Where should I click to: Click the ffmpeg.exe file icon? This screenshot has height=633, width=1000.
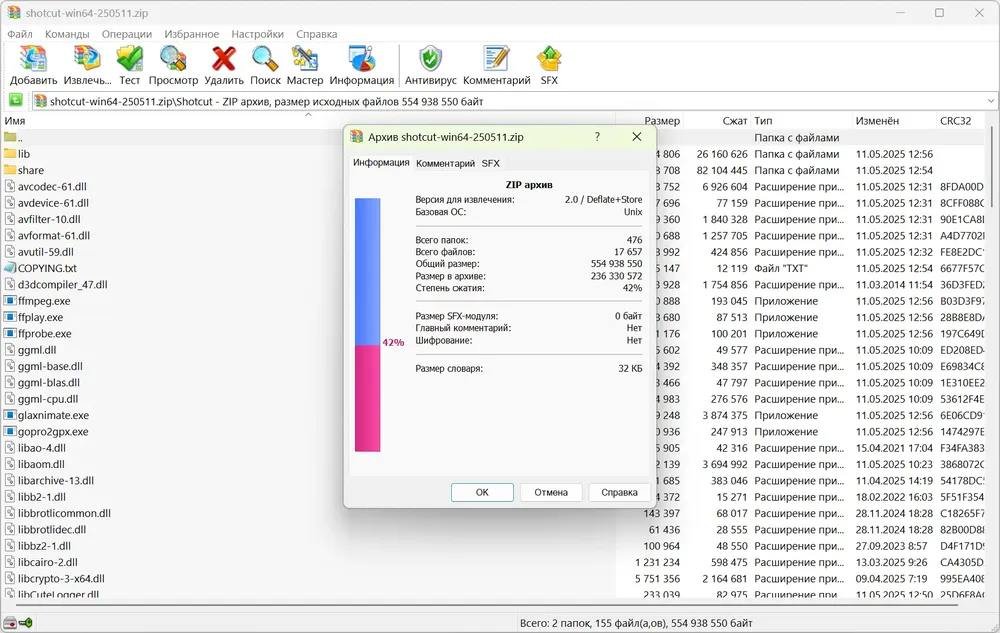[10, 301]
